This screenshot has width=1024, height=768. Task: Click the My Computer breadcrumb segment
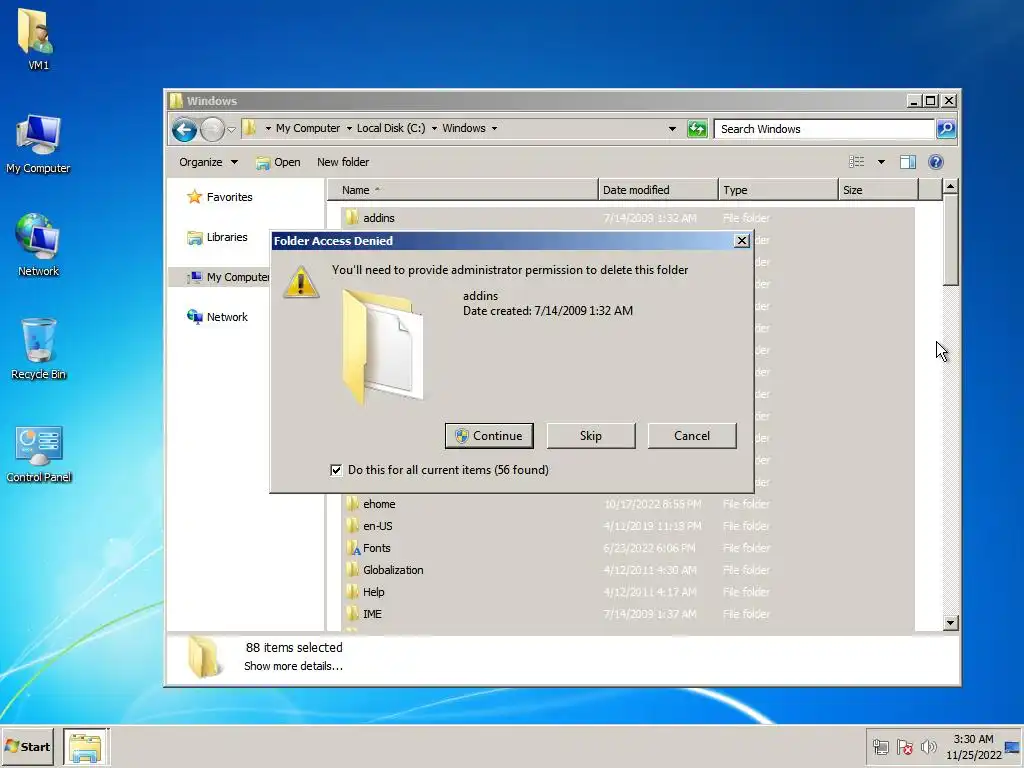coord(308,129)
